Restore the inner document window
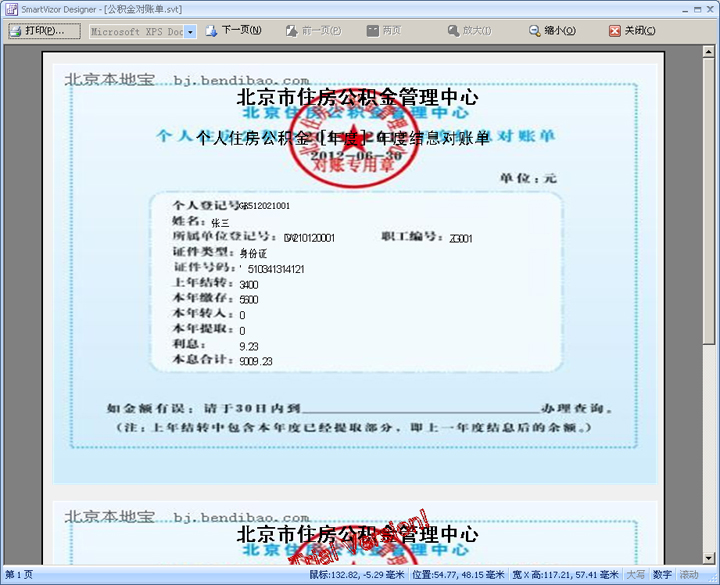The height and width of the screenshot is (585, 720). tap(698, 9)
